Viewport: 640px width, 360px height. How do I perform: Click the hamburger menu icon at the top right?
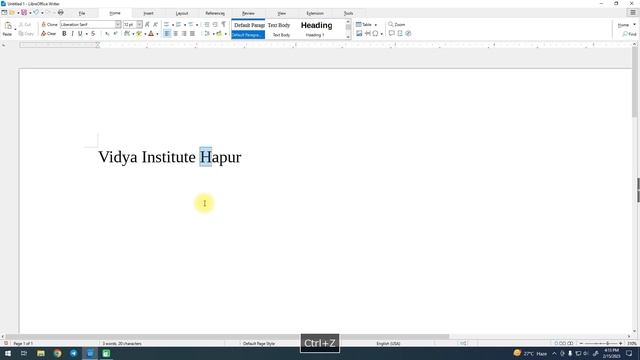633,13
